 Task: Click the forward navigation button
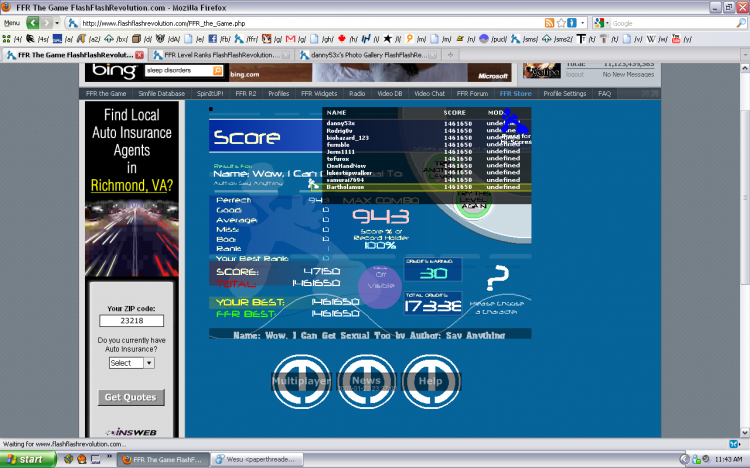click(x=46, y=22)
